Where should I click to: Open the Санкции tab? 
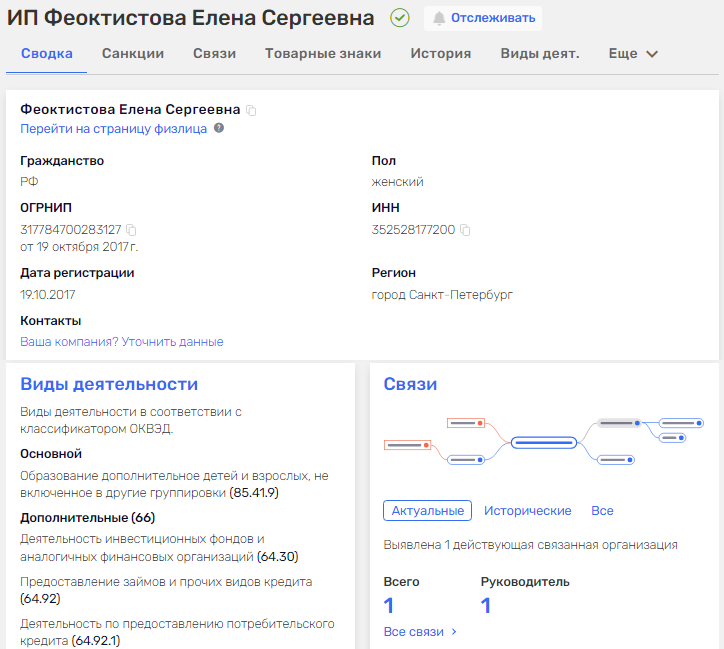click(x=133, y=54)
